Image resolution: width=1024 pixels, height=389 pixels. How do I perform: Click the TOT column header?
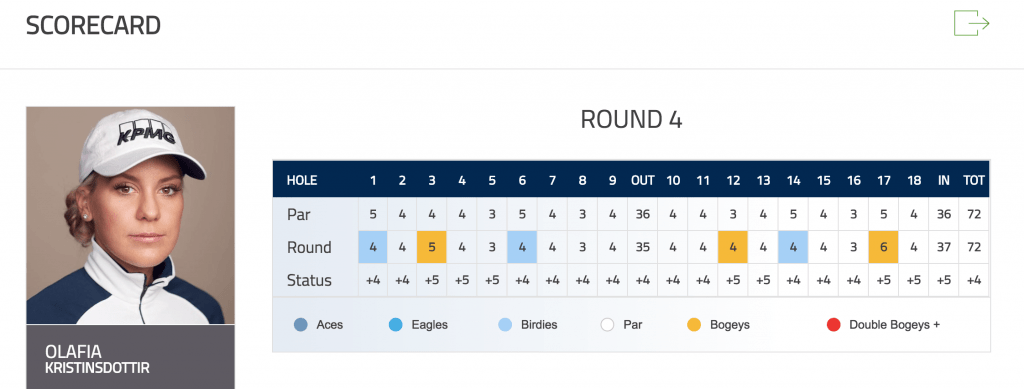click(x=974, y=180)
